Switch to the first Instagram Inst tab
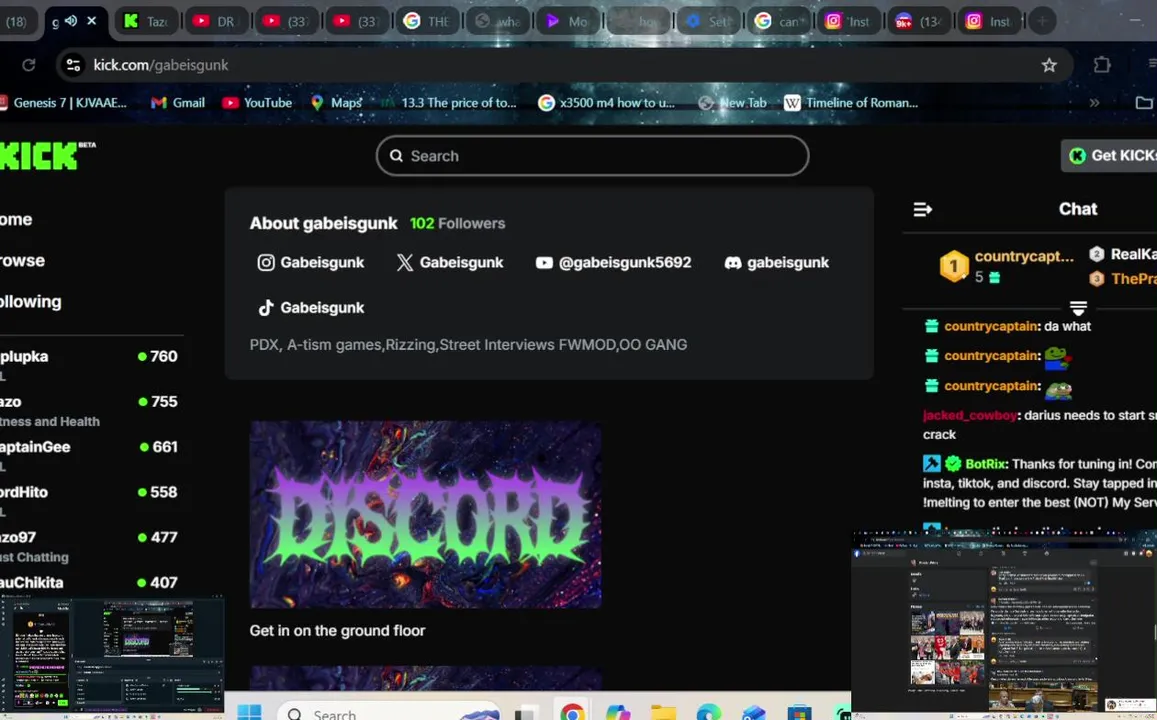 tap(849, 21)
